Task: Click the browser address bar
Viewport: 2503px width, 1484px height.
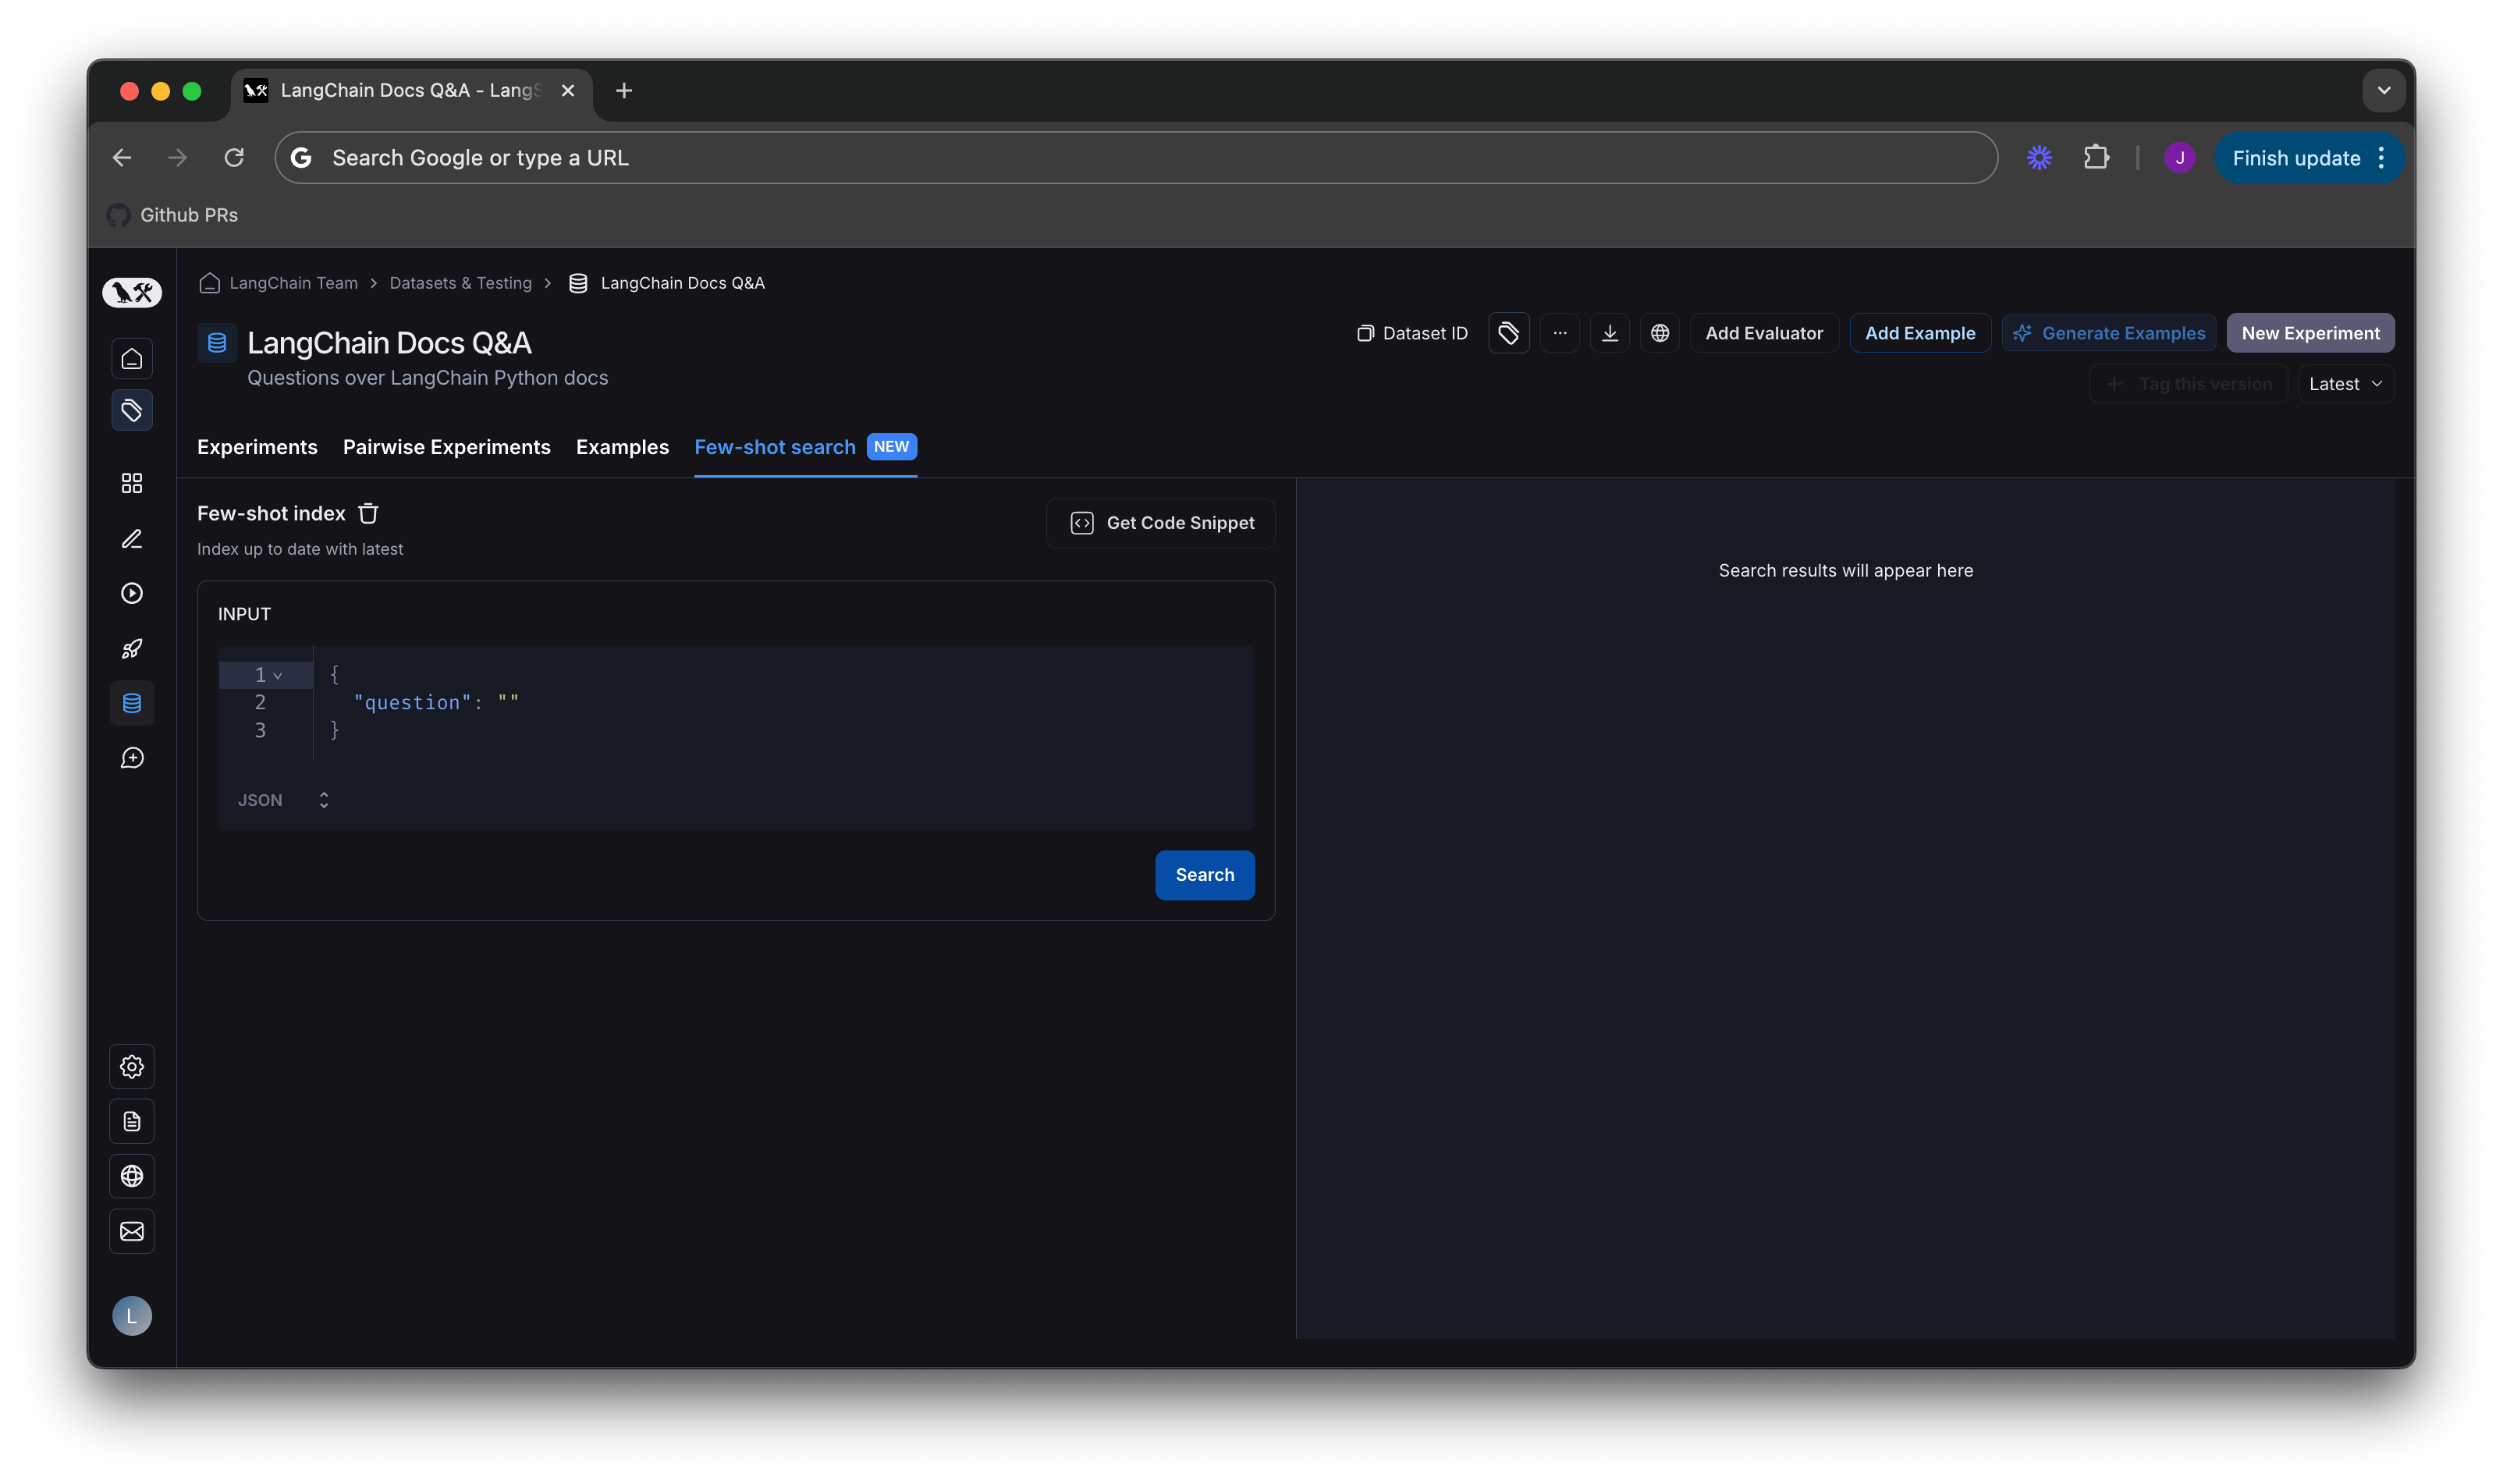Action: coord(1136,158)
